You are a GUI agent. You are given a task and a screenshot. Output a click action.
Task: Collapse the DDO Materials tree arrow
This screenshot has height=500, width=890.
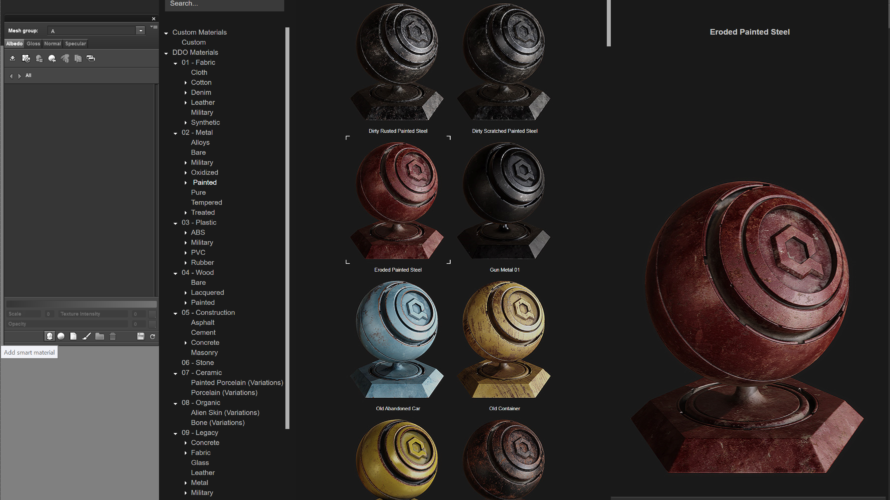(x=166, y=53)
